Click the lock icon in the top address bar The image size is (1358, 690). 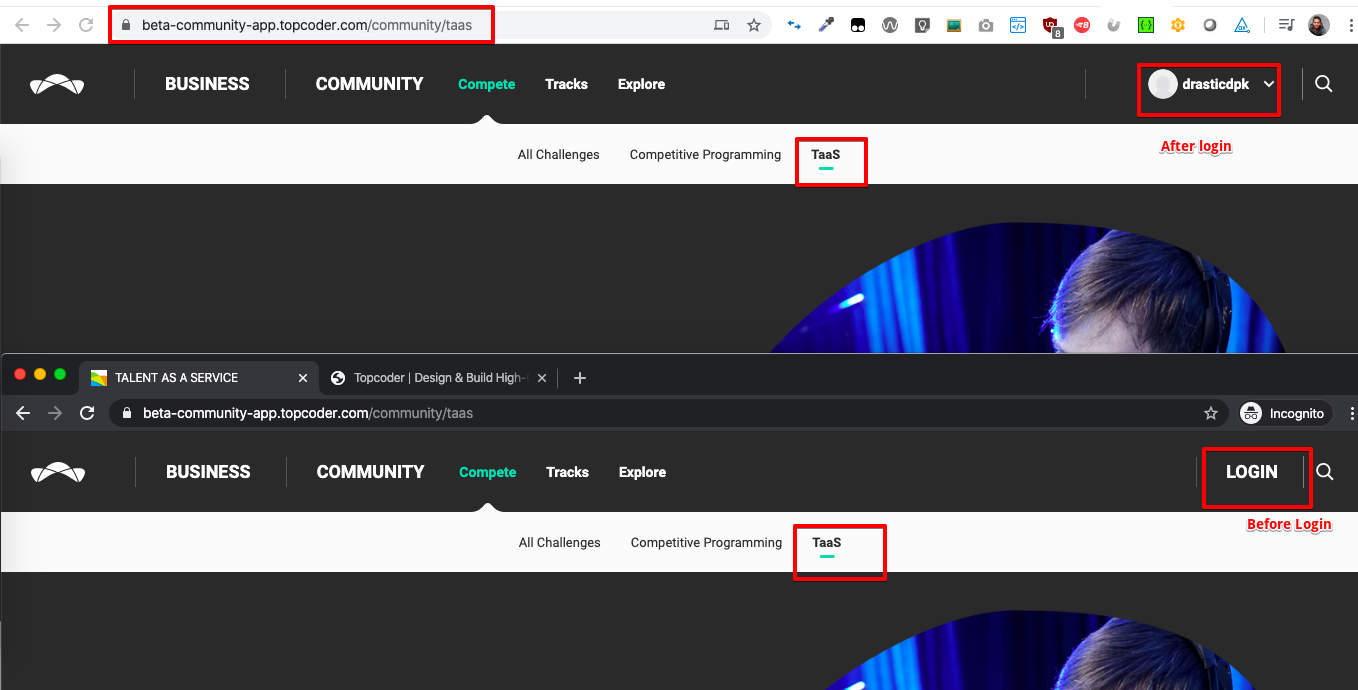coord(125,25)
